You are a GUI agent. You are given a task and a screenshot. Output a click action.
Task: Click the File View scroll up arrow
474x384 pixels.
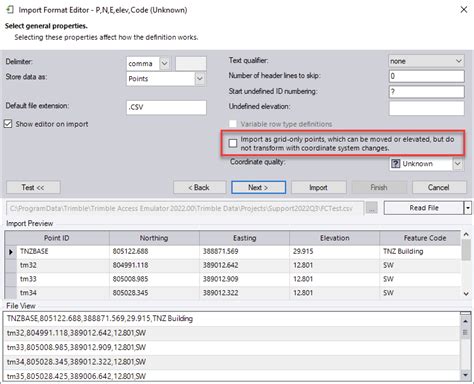pos(465,321)
